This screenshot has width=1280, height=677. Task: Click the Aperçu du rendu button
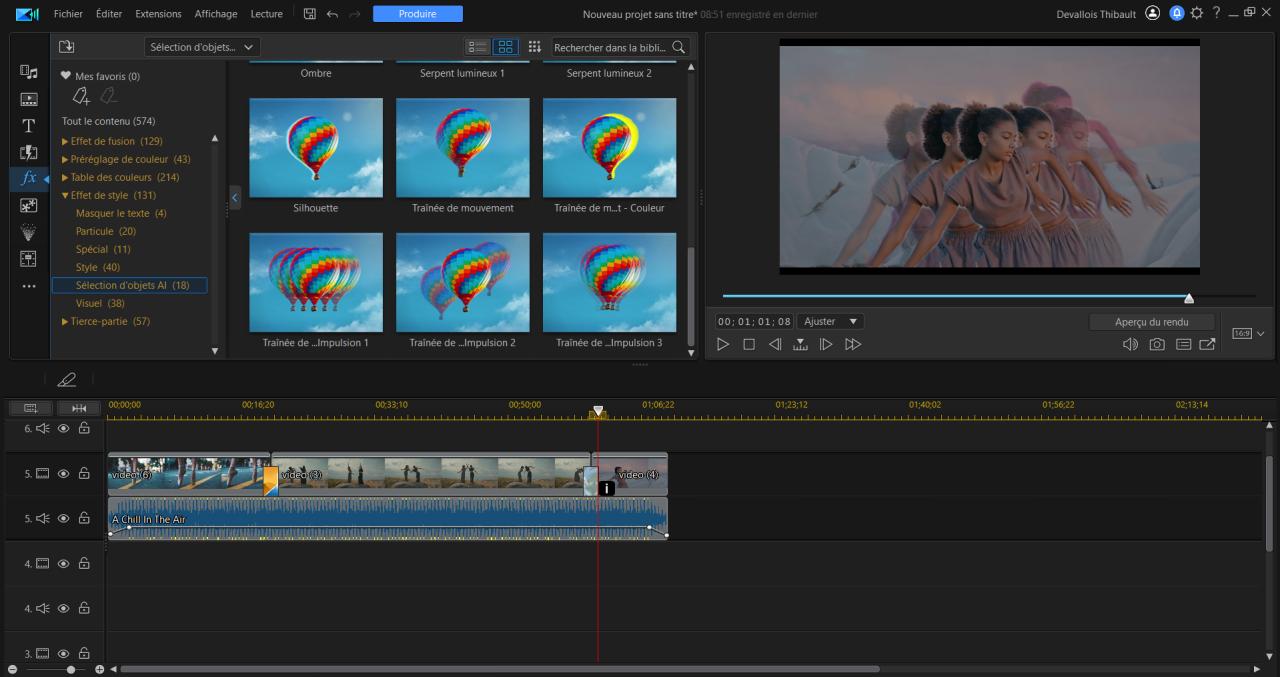(x=1151, y=322)
